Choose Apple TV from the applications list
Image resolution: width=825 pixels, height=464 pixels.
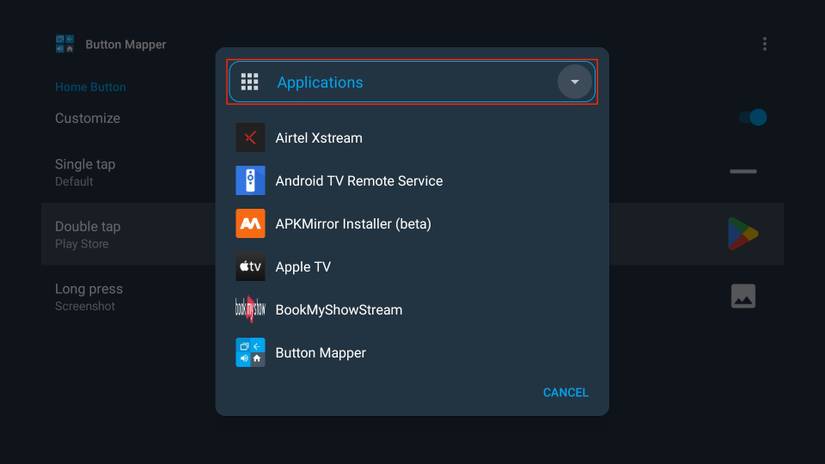tap(303, 267)
